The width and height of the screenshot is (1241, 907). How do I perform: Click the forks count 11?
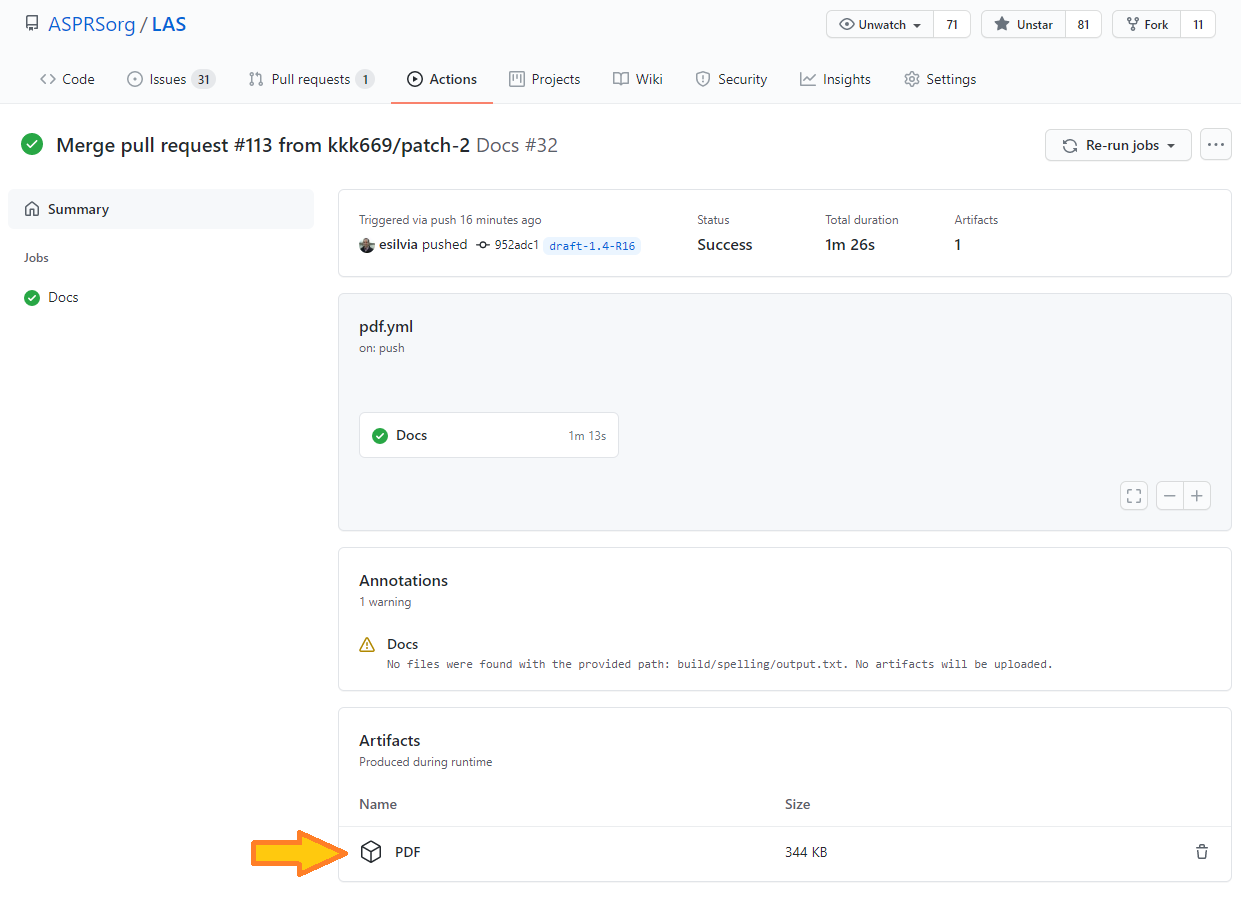pos(1198,25)
